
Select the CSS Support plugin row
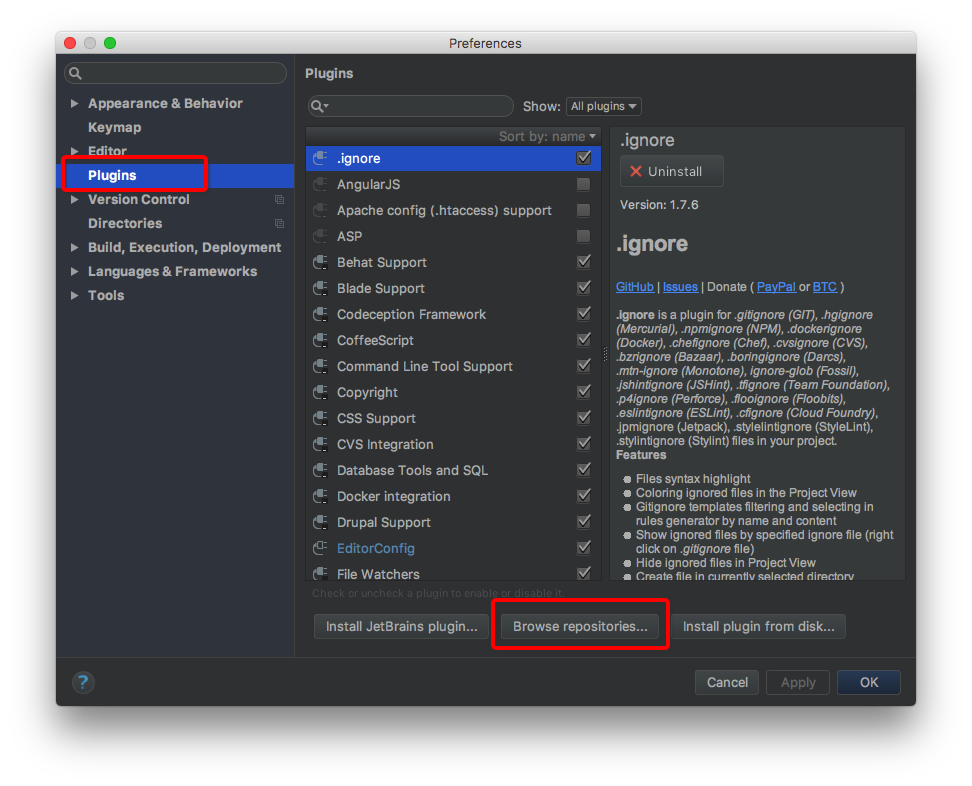(453, 418)
